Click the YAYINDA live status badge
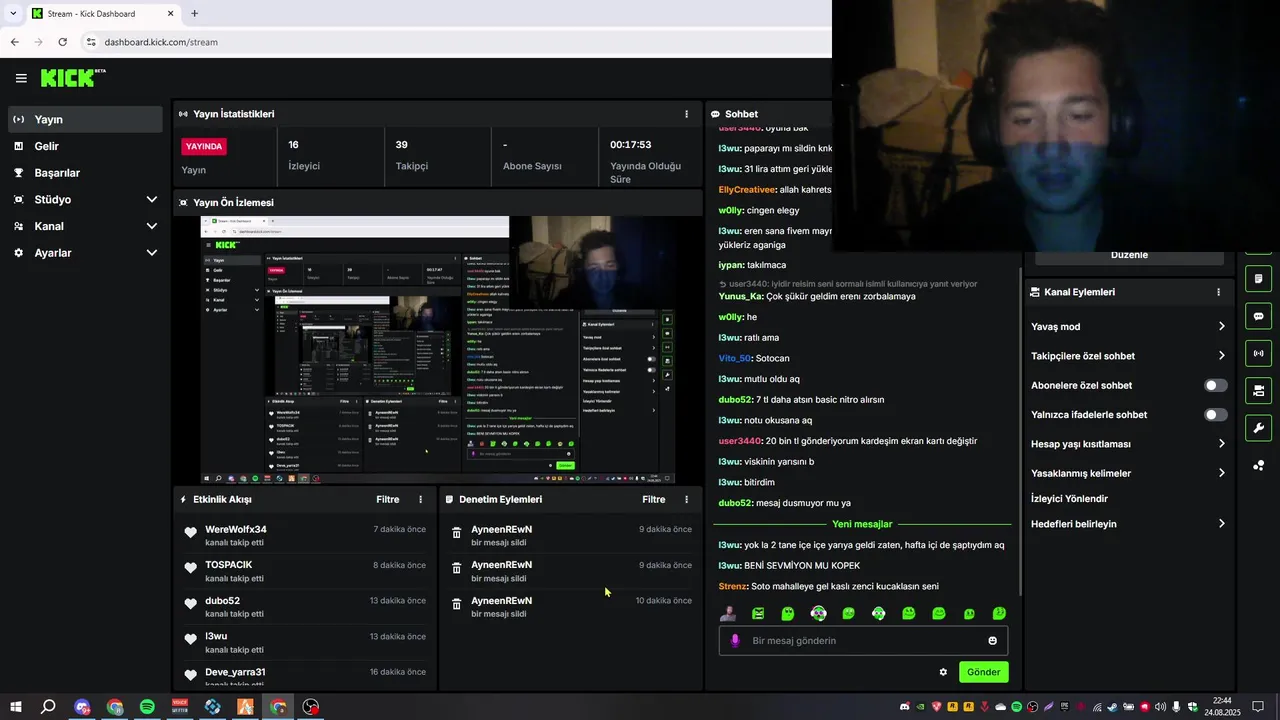The width and height of the screenshot is (1280, 720). (x=204, y=146)
